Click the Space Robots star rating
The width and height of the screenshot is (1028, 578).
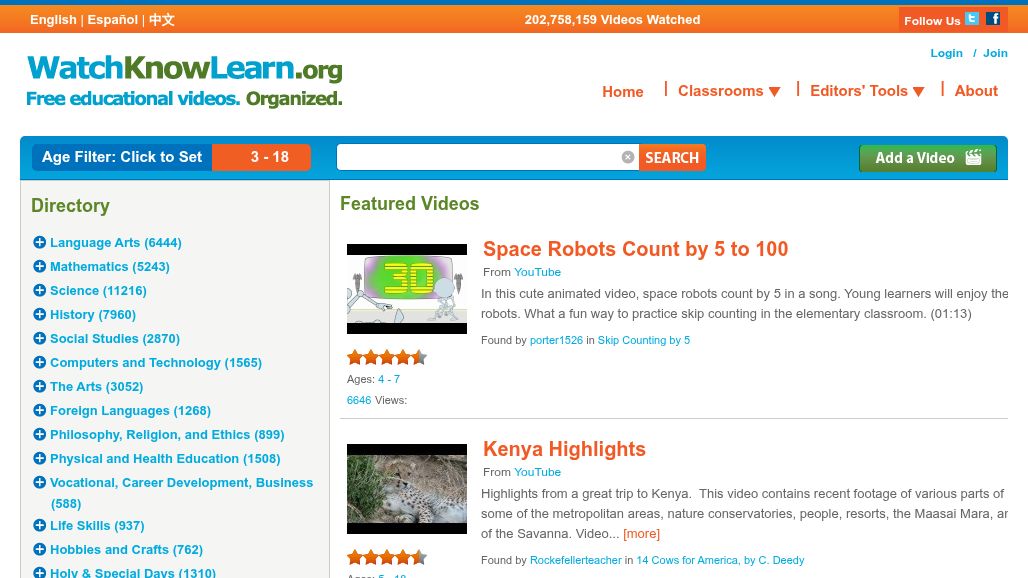point(387,357)
